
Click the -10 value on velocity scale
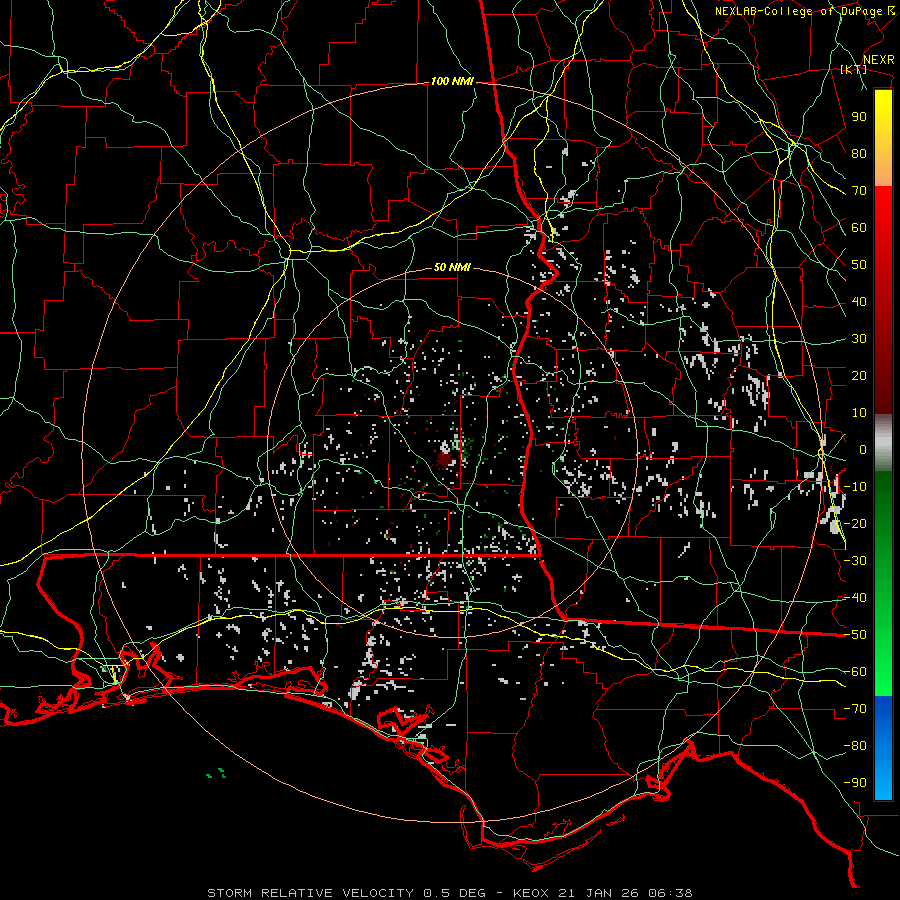coord(855,487)
